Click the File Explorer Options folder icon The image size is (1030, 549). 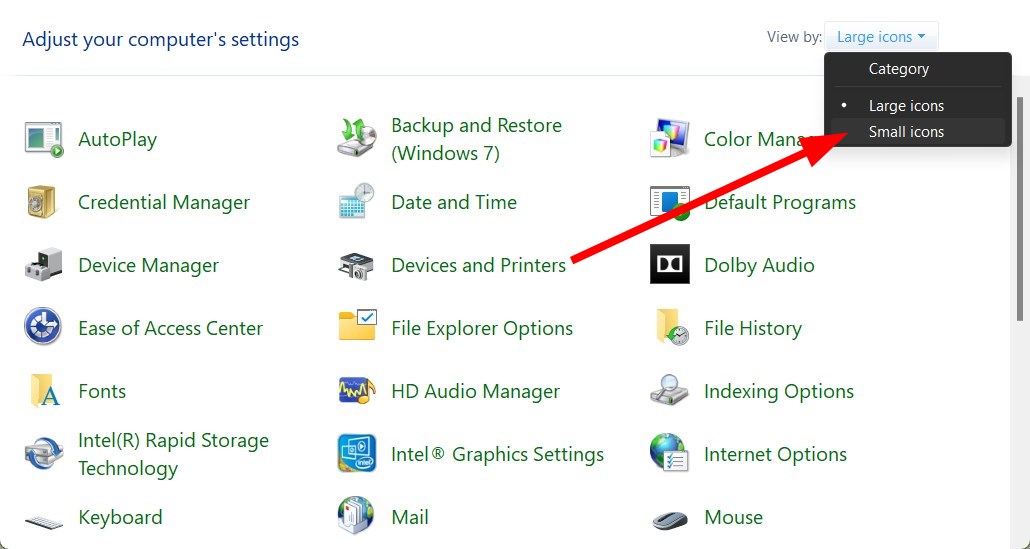coord(357,325)
